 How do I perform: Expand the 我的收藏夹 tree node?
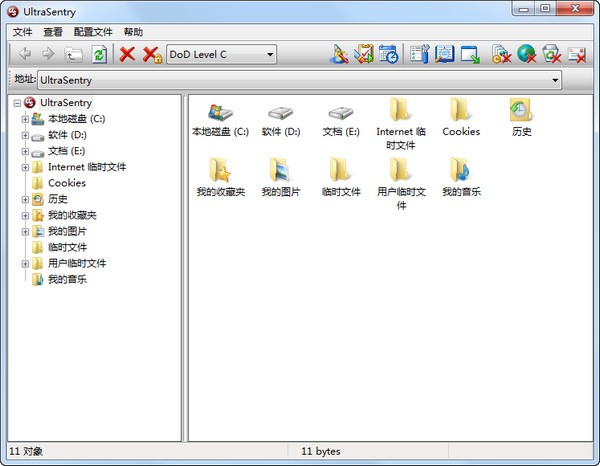(x=25, y=215)
